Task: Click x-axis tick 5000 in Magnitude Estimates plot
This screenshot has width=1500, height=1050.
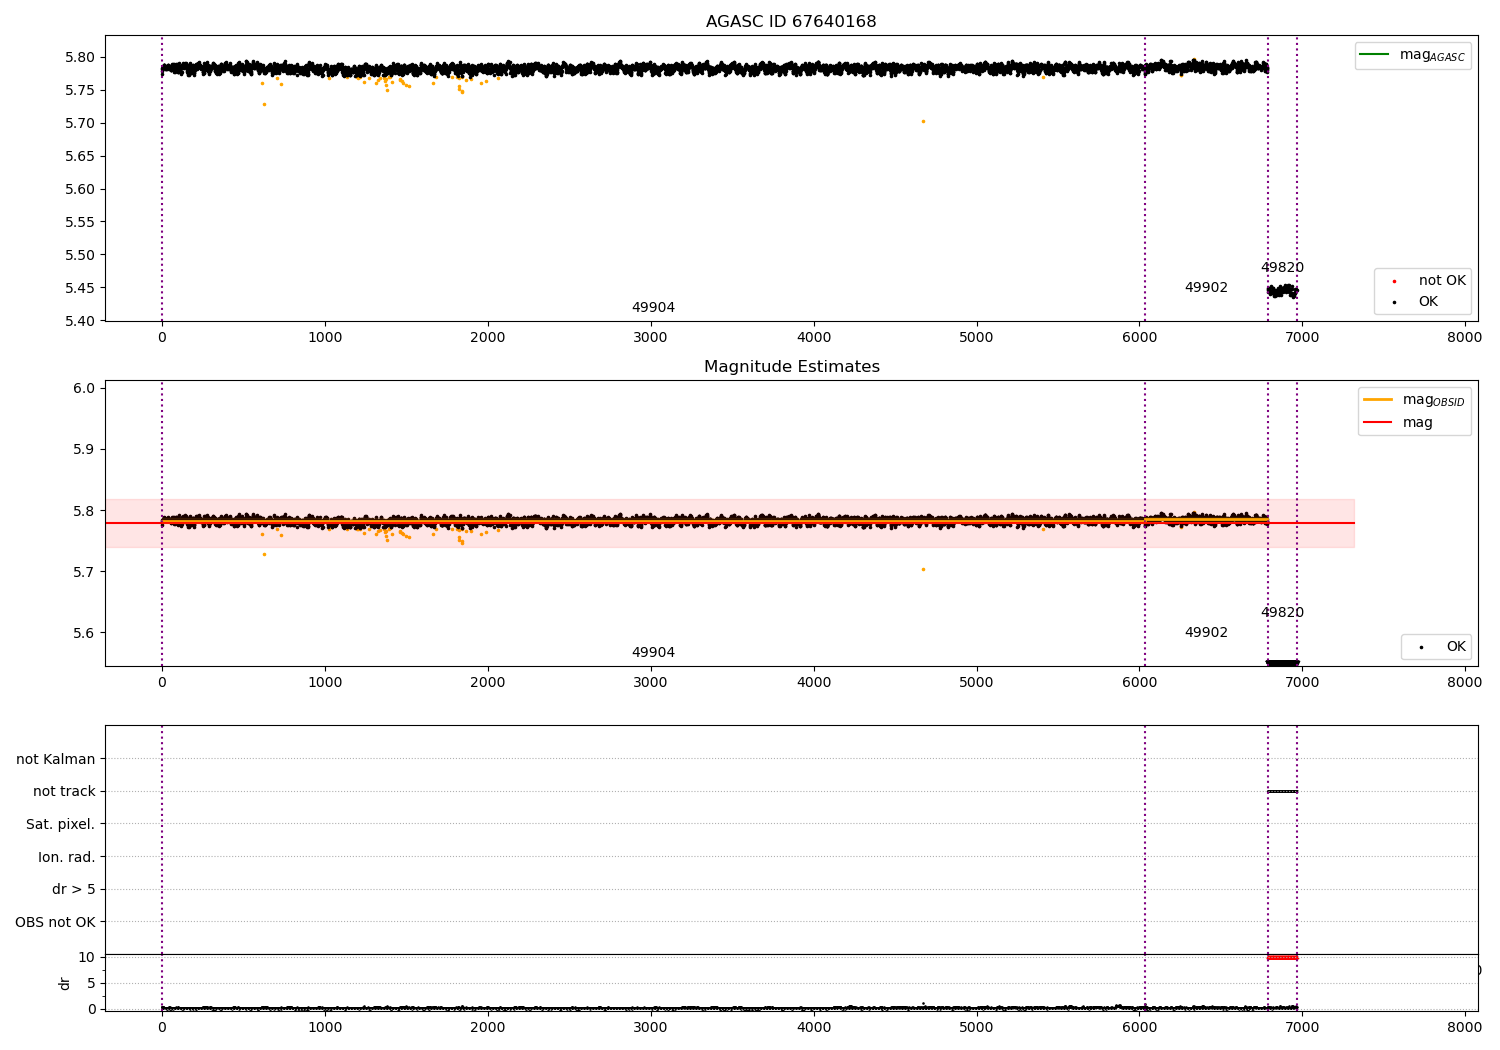Action: [x=976, y=683]
